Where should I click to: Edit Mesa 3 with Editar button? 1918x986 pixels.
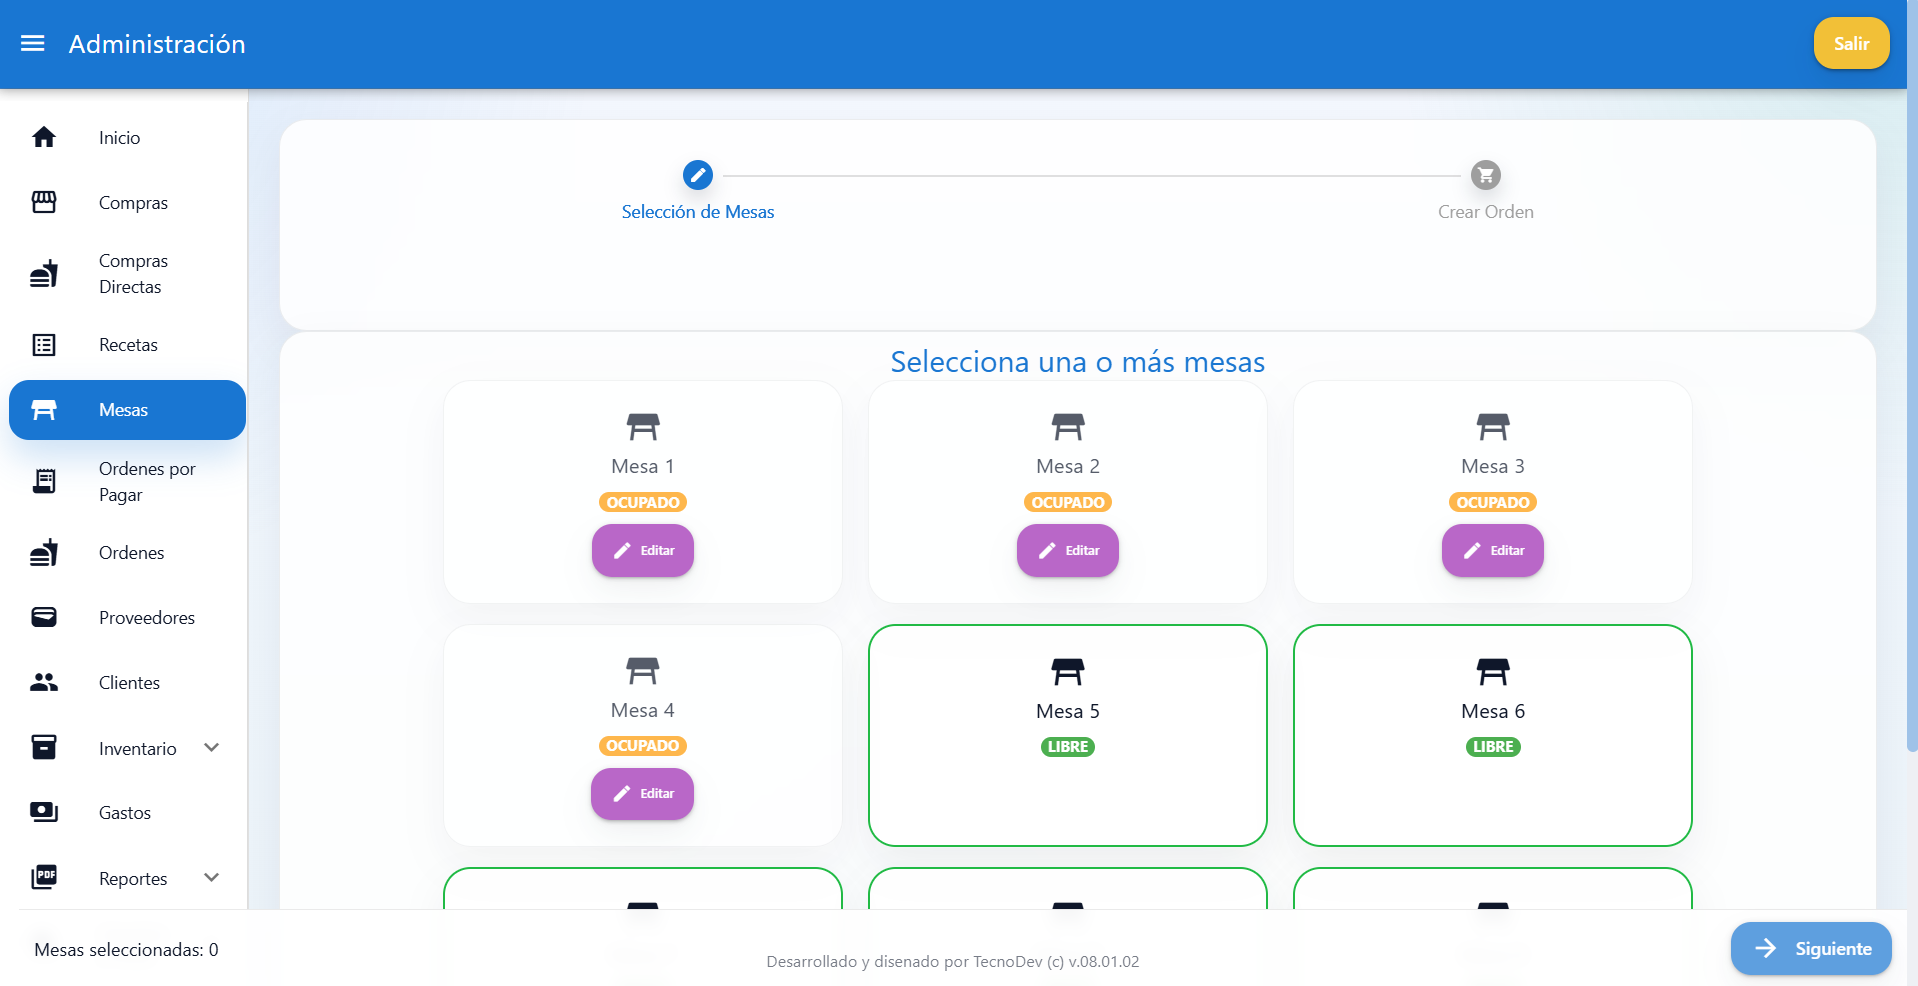[1493, 550]
